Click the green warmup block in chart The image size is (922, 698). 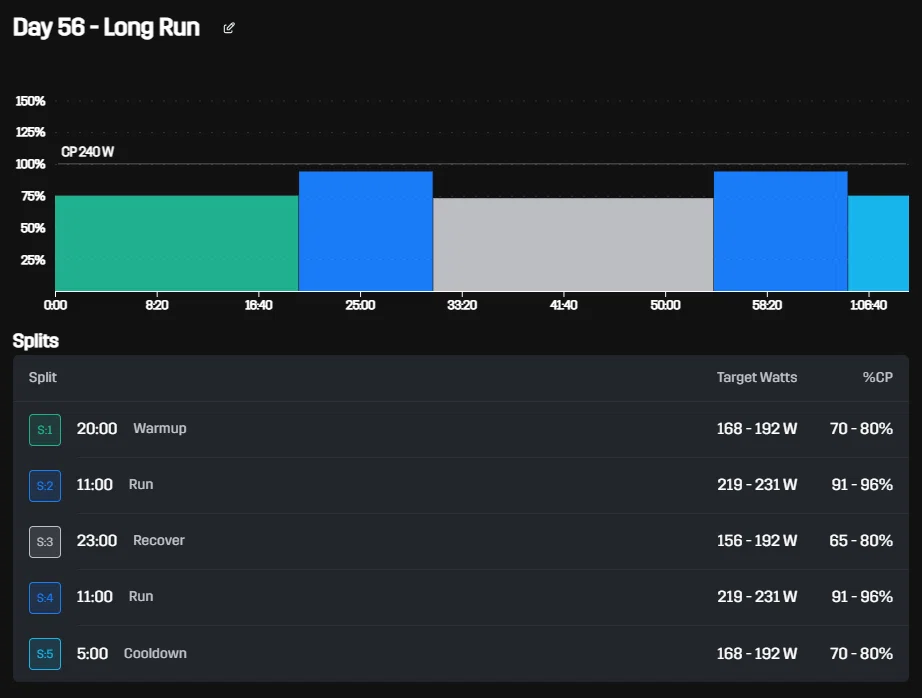point(176,243)
